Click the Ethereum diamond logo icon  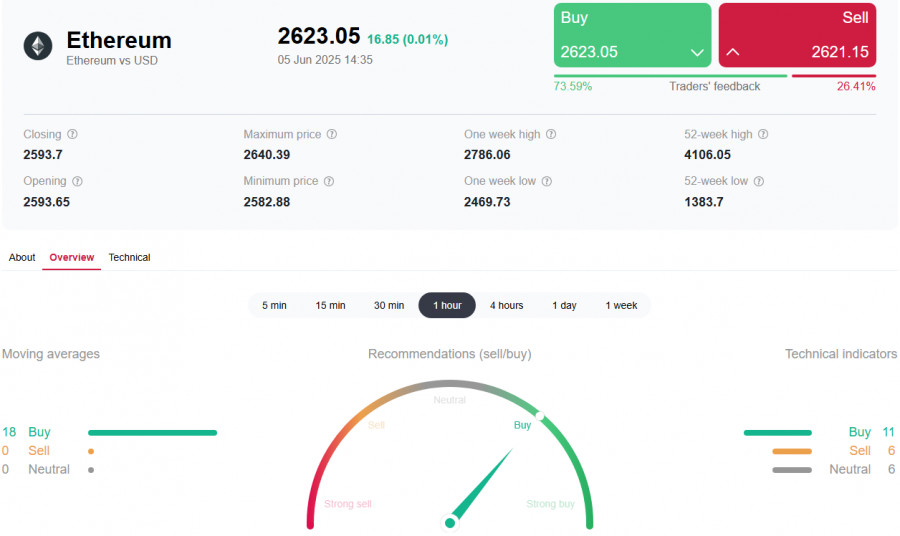pos(38,46)
